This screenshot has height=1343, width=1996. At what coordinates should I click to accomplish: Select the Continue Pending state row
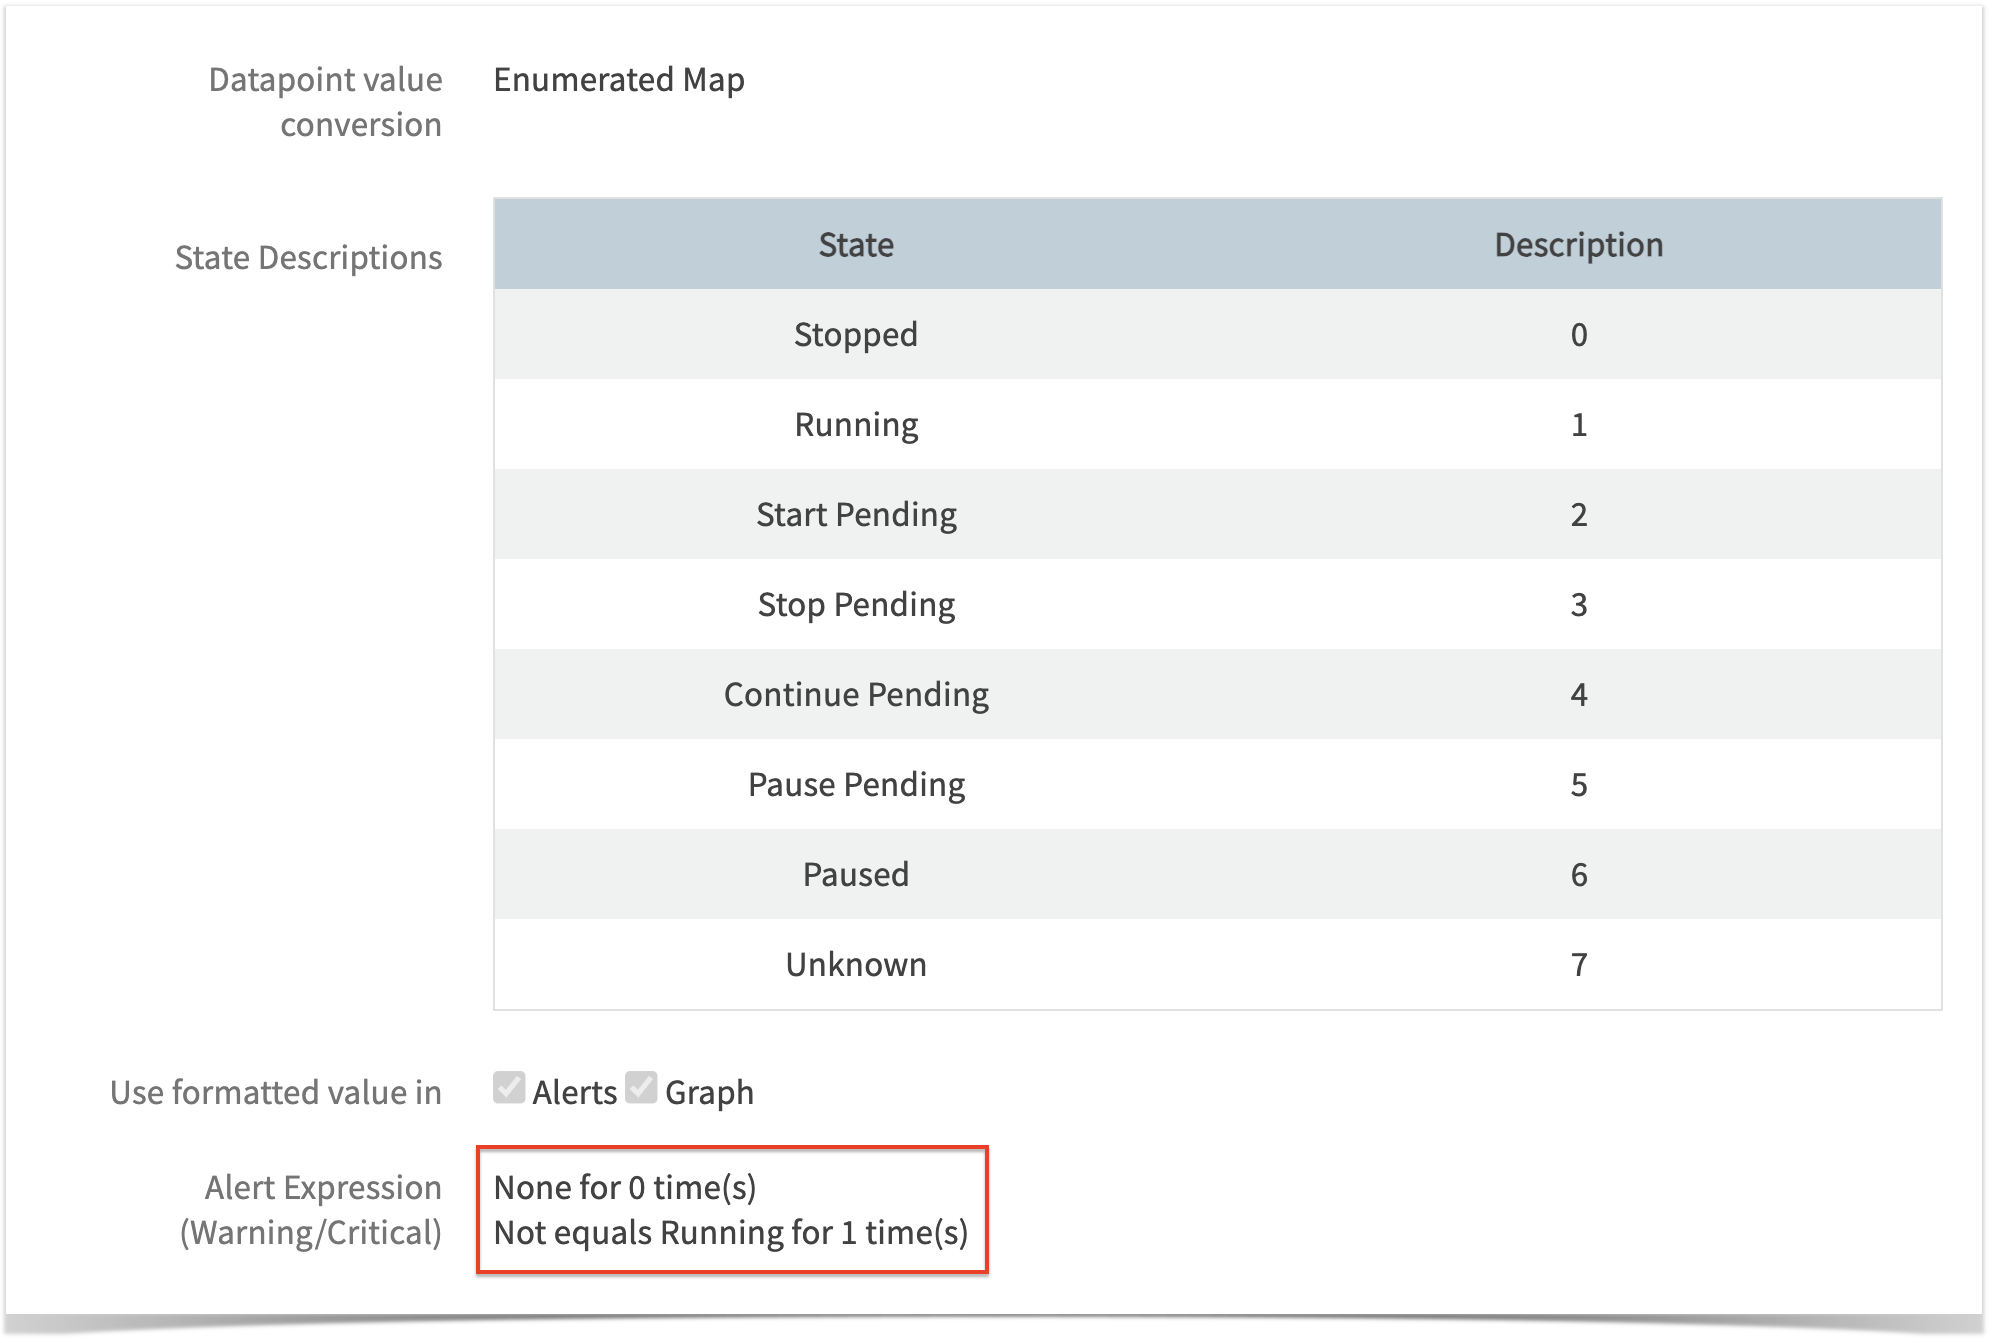point(855,694)
